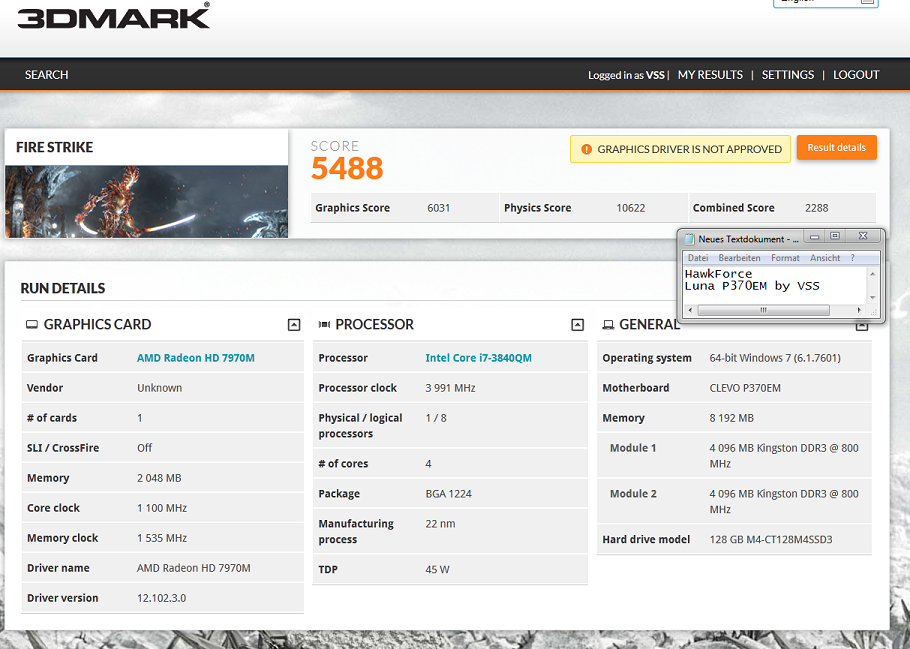
Task: Click Notepad's horizontal scroll right arrow
Action: [860, 310]
